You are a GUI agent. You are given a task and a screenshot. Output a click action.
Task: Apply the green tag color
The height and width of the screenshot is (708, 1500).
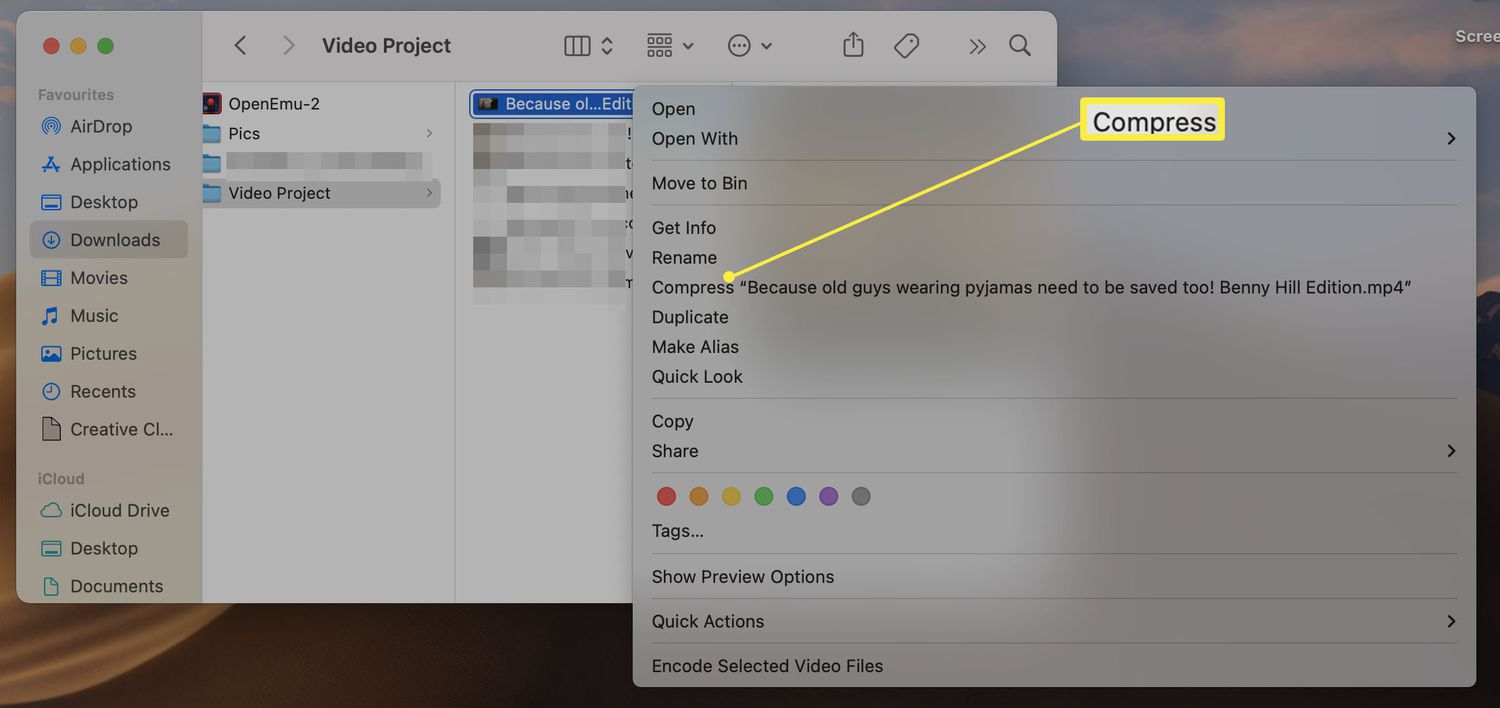(764, 496)
